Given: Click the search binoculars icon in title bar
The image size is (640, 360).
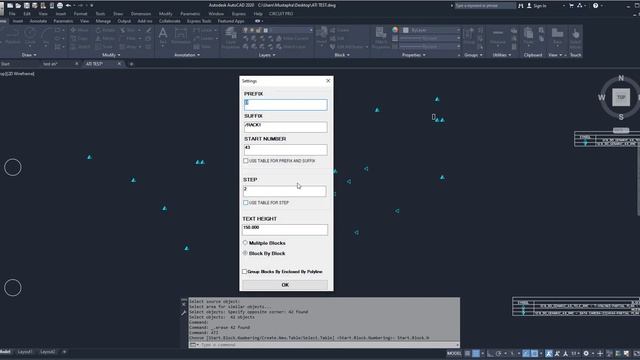Looking at the screenshot, I should (520, 6).
